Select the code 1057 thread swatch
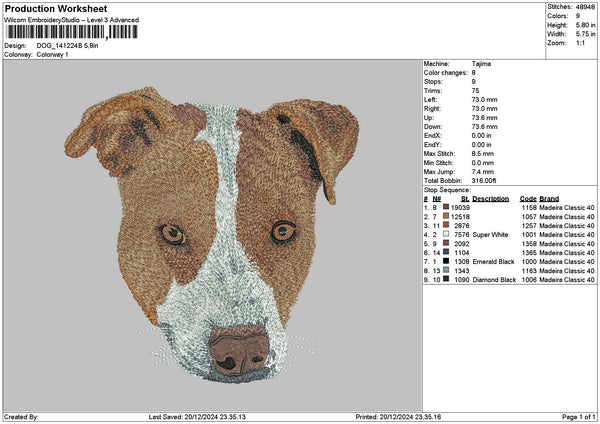This screenshot has width=600, height=424. (446, 216)
